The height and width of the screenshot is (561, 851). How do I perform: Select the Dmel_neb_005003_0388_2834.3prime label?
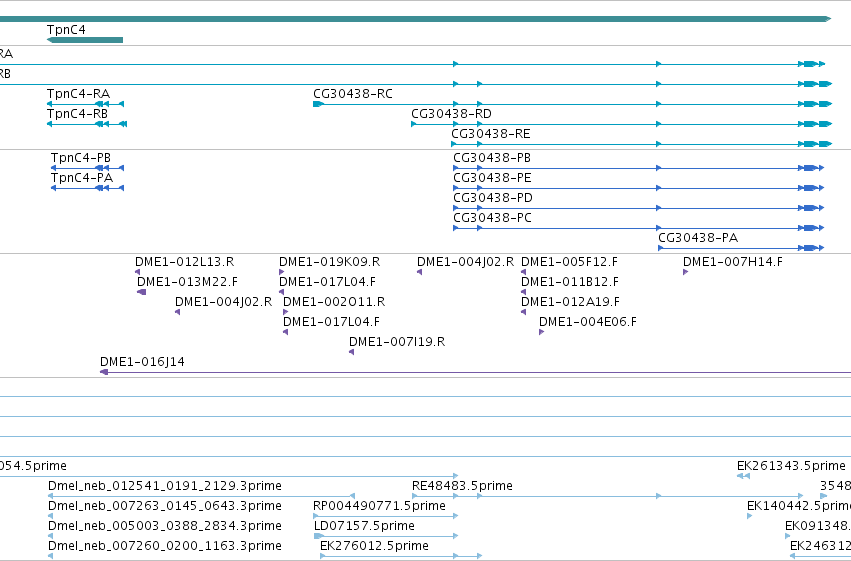165,526
